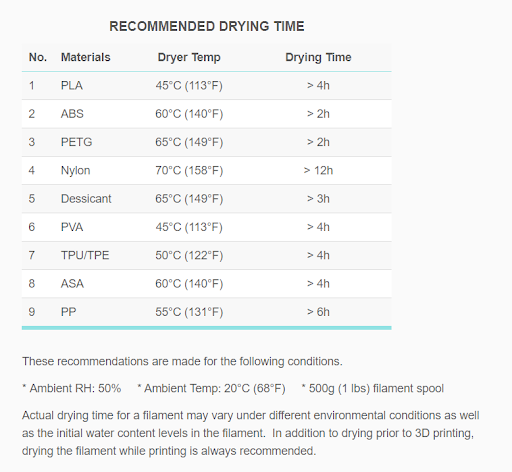The image size is (512, 472).
Task: Click ASA dryer temp 60°C (140°F)
Action: (x=189, y=284)
